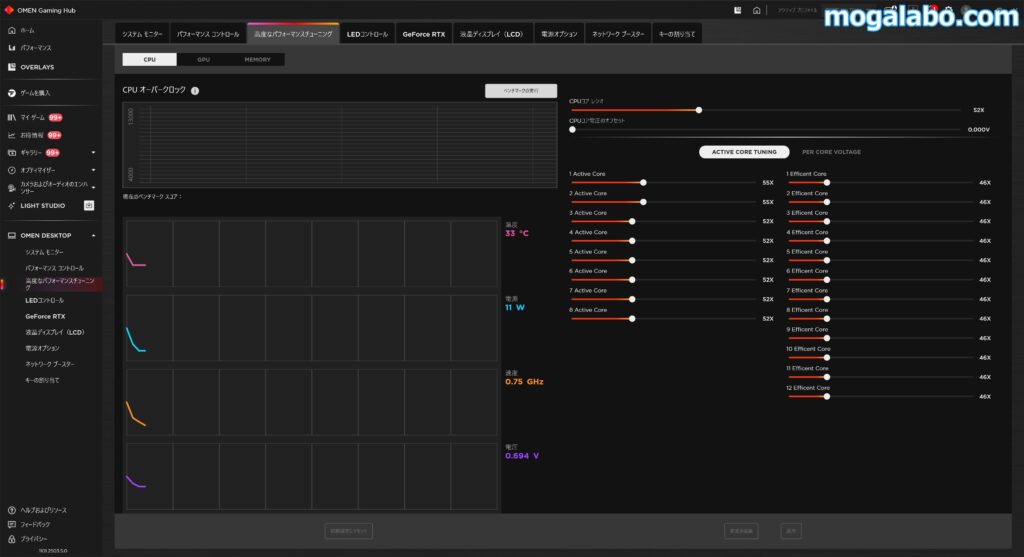The image size is (1024, 557).
Task: Open sidebar GeForce RTX under OMEN DESKTOP
Action: click(45, 316)
